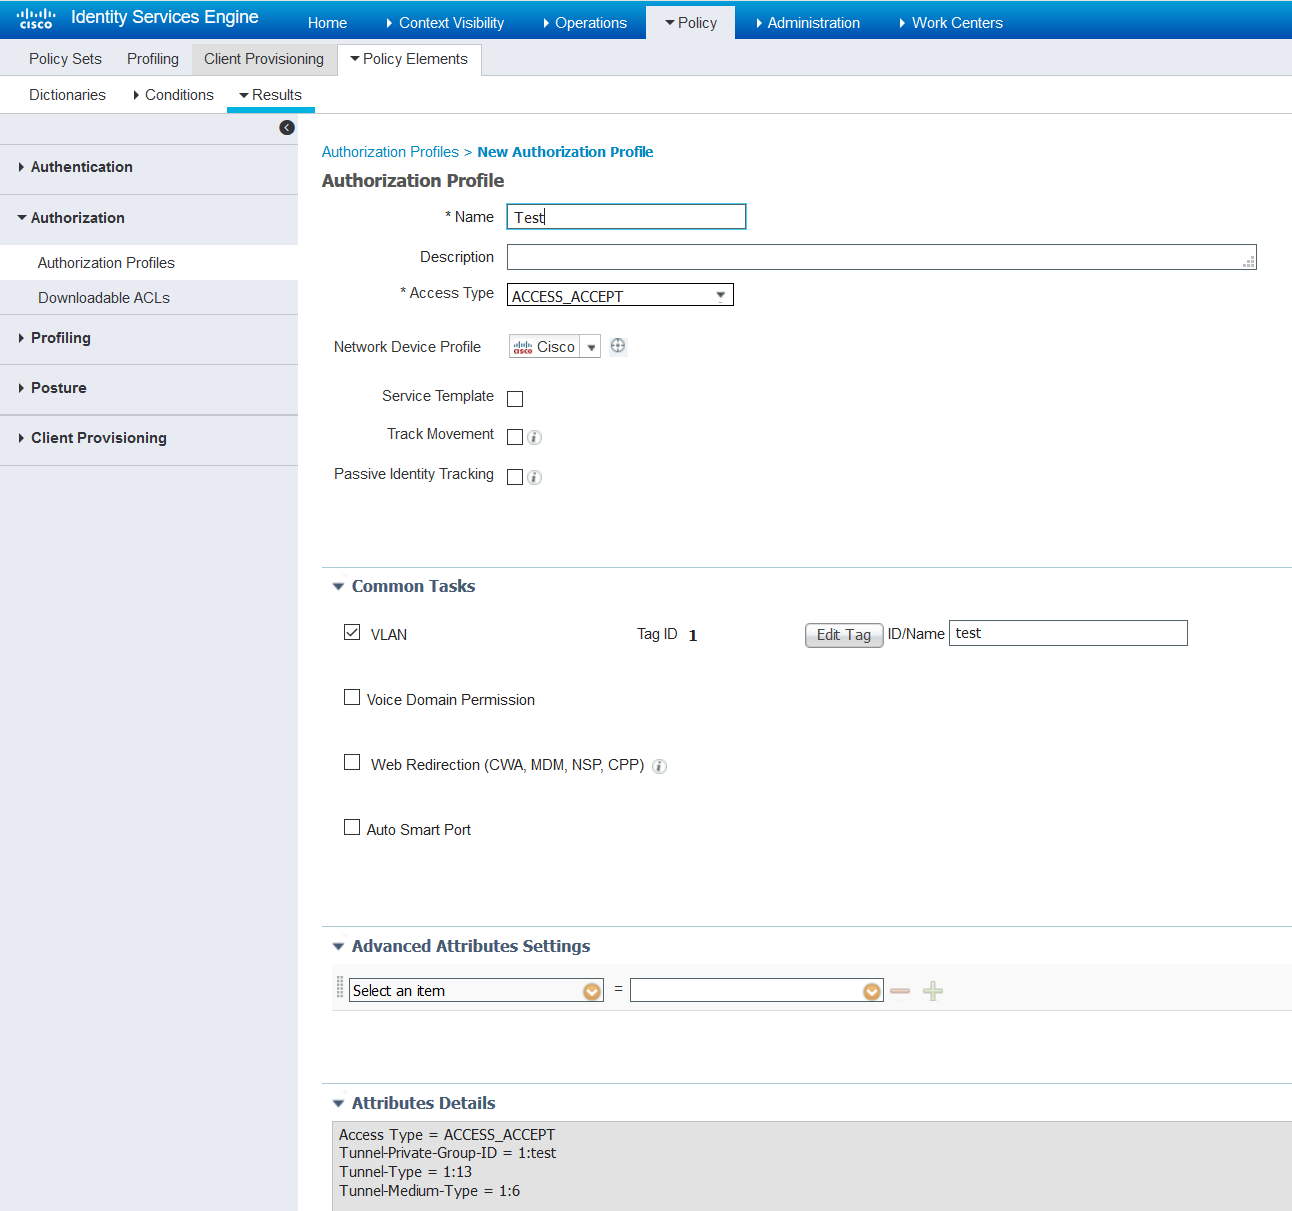Screen dimensions: 1292x1211
Task: Click the globe icon next to Network Device Profile
Action: tap(618, 345)
